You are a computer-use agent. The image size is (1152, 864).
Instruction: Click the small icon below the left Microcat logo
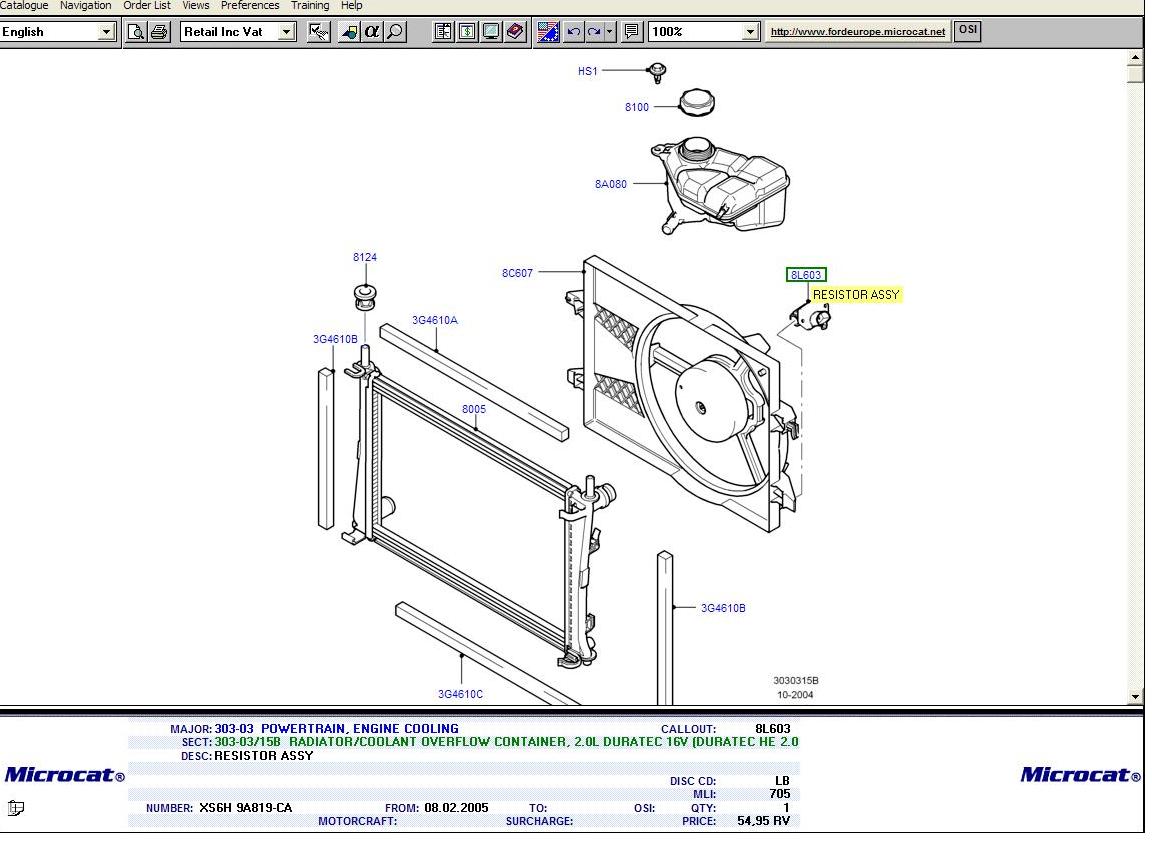coord(15,808)
